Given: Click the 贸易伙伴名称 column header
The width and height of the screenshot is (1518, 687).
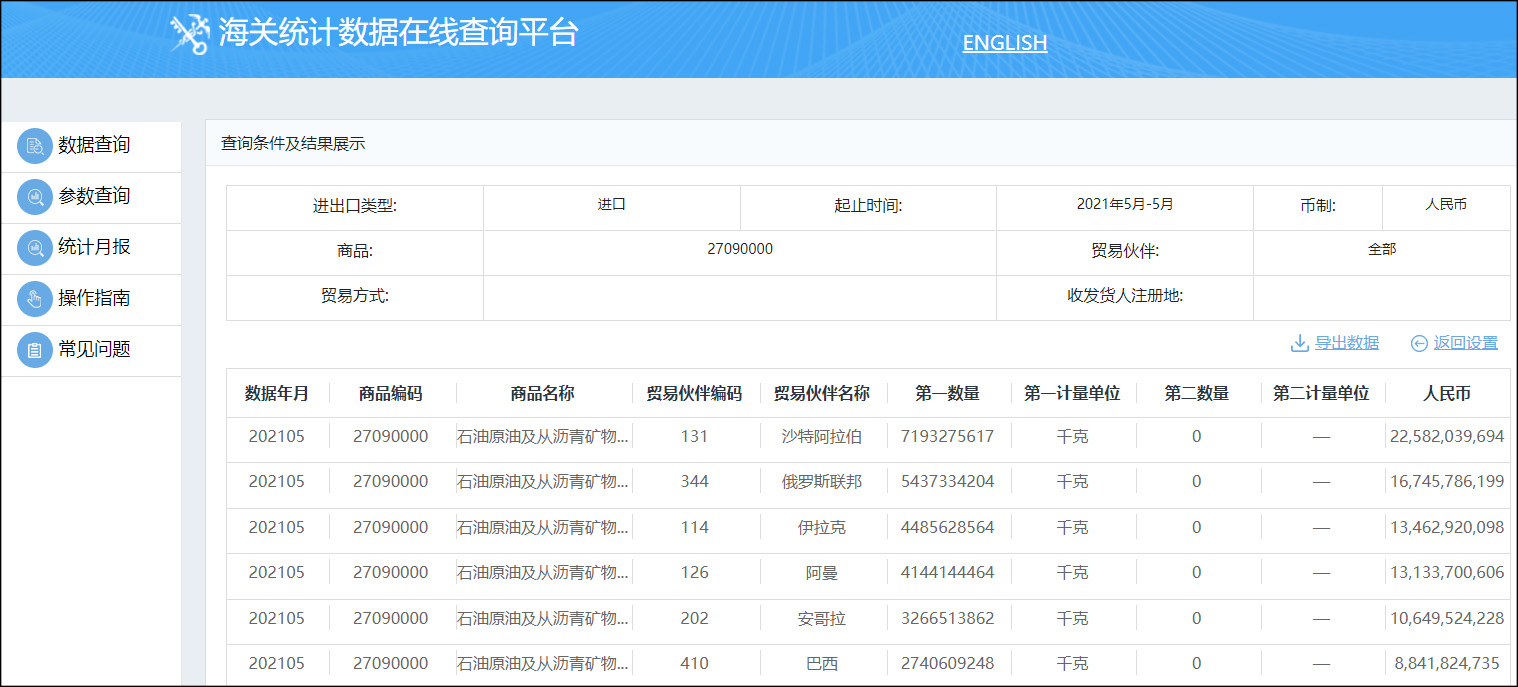Looking at the screenshot, I should click(821, 394).
